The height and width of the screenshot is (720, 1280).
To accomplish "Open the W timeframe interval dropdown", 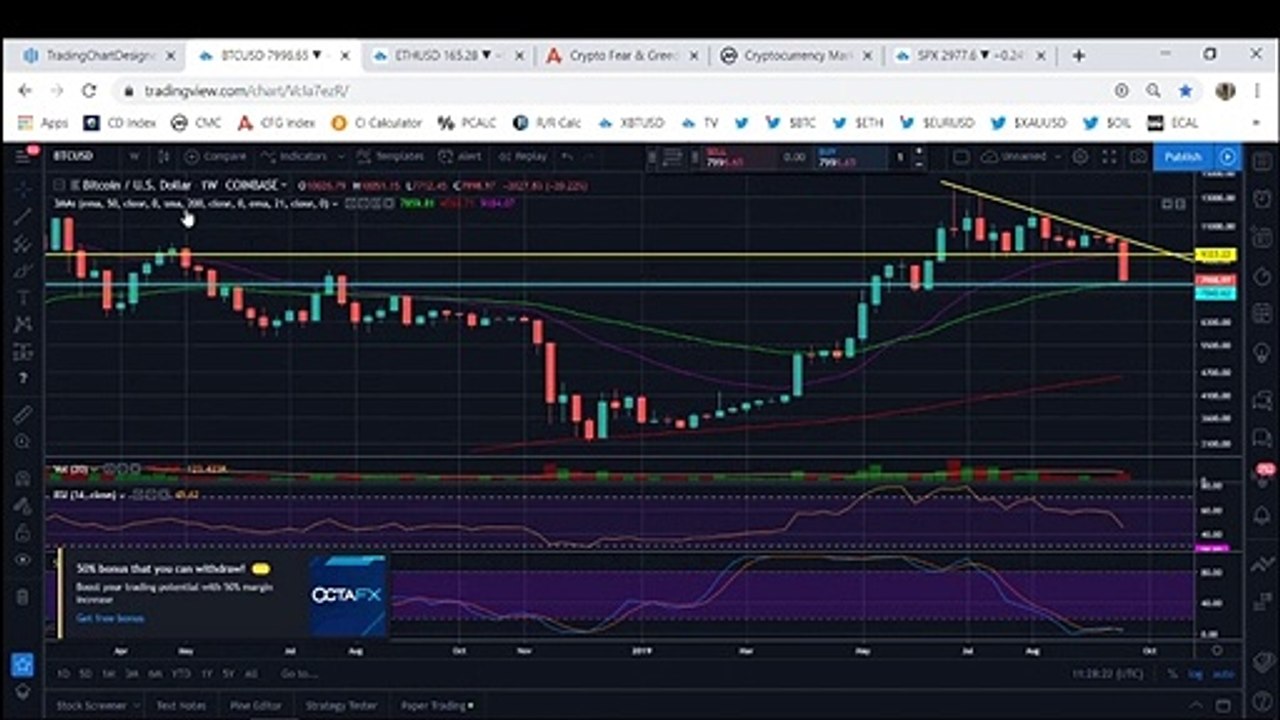I will [x=134, y=157].
